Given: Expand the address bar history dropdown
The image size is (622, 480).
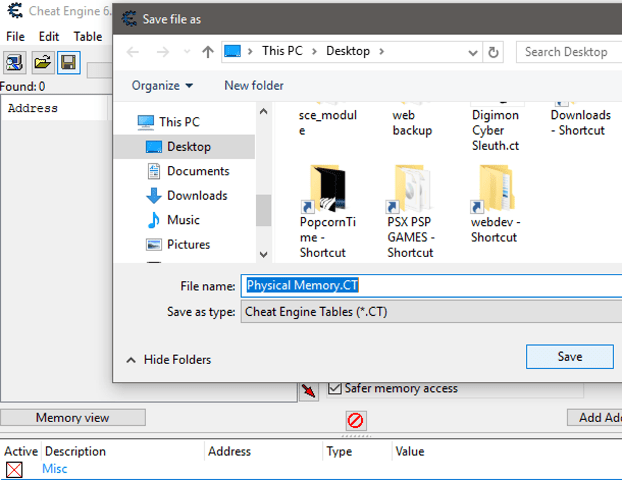Looking at the screenshot, I should tap(472, 52).
